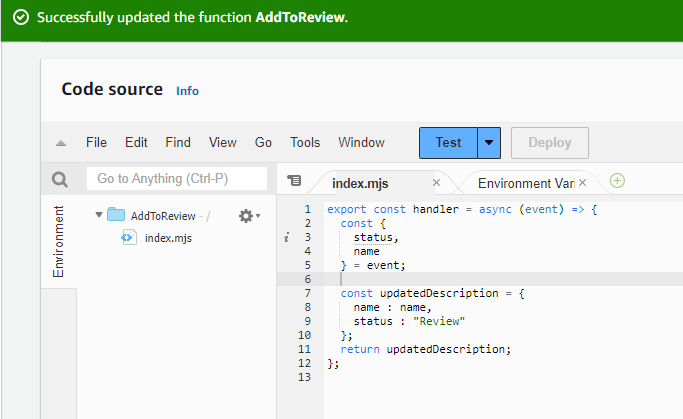Click the collapse arrow left of File menu
683x419 pixels.
tap(61, 143)
